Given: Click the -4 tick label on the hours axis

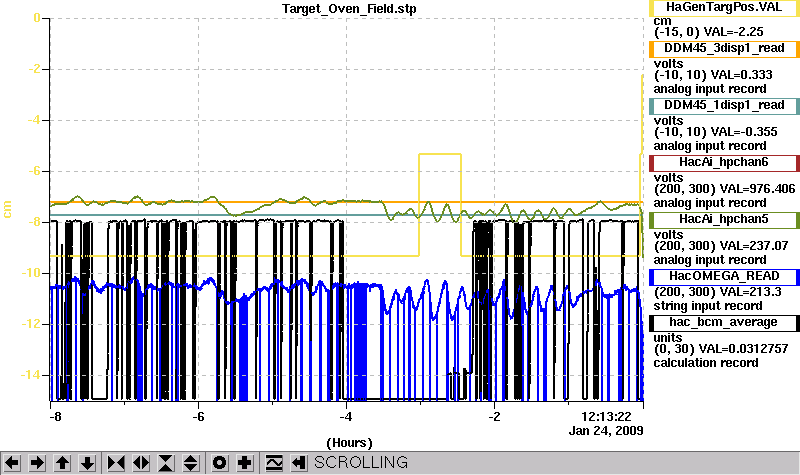Looking at the screenshot, I should click(x=346, y=417).
